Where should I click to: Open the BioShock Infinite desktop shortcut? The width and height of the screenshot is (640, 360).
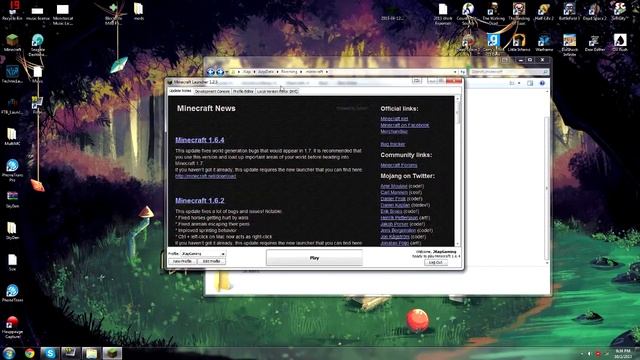tap(569, 44)
